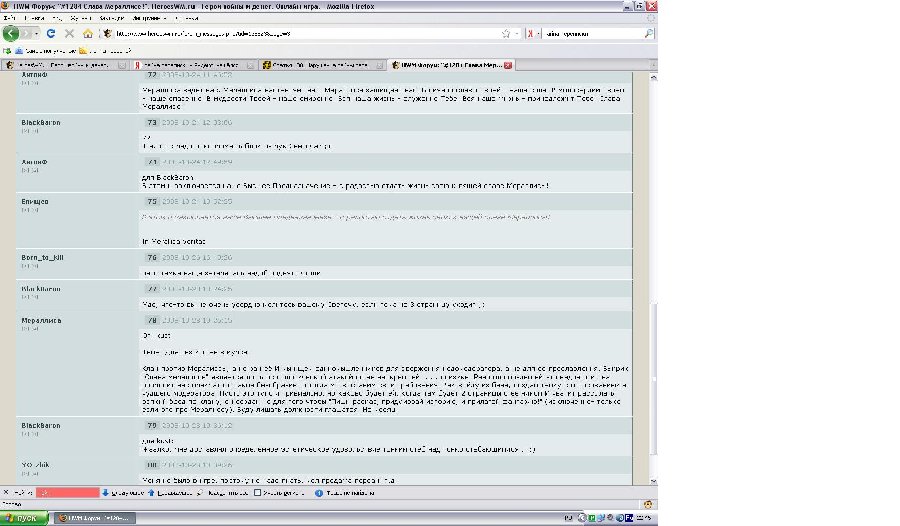Open Born_to_Kill user profile link
The width and height of the screenshot is (900, 526).
point(43,257)
